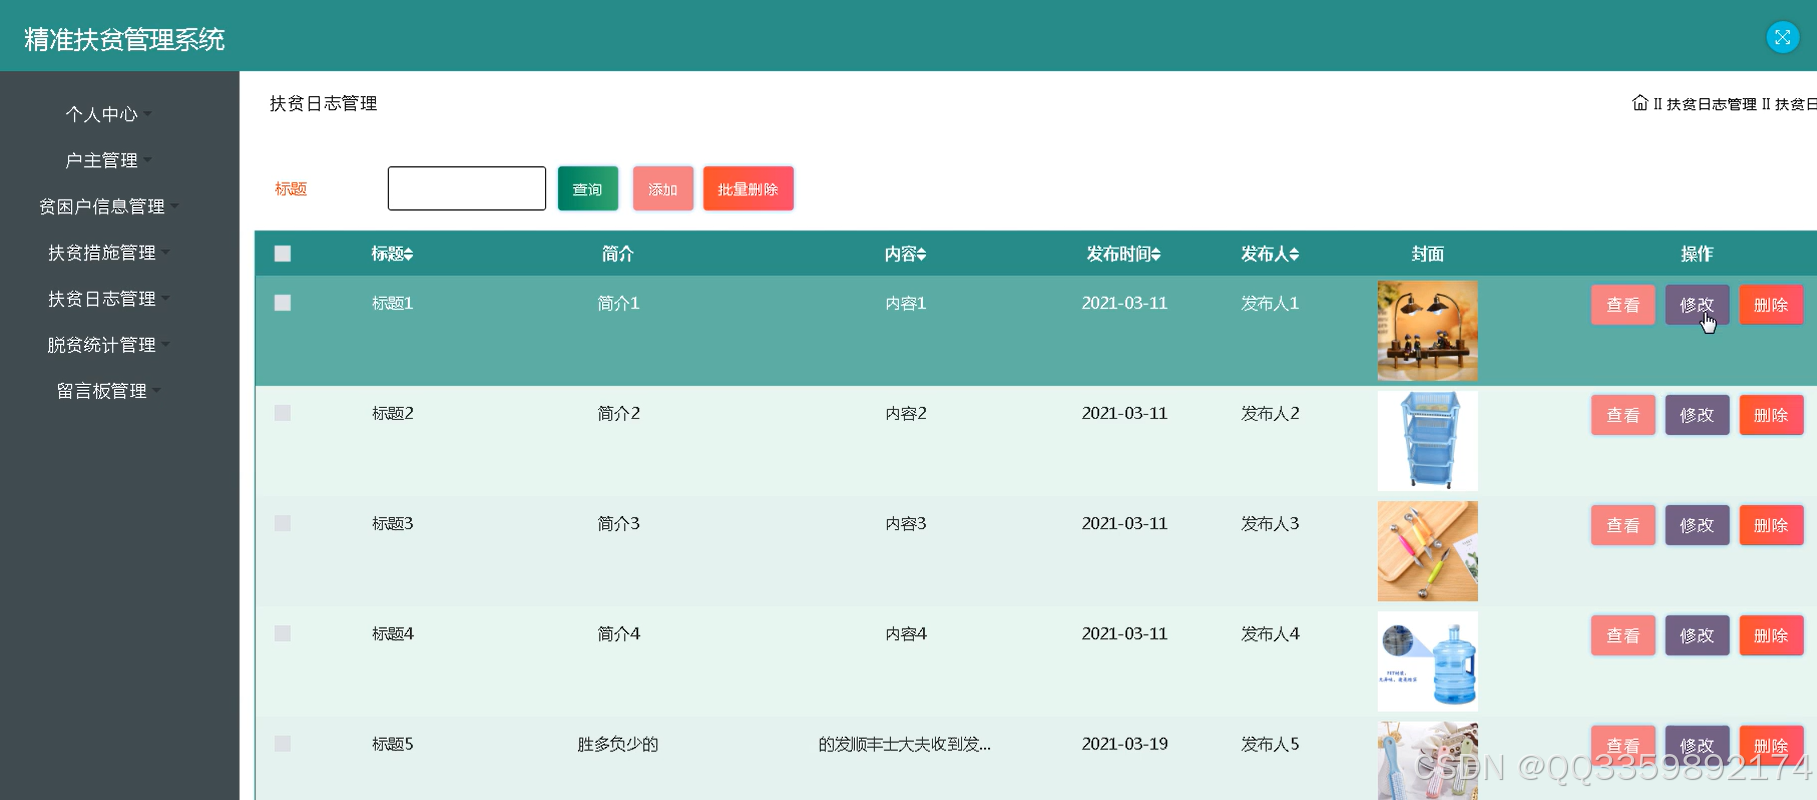Open the blue shelf cover image of 标题2

point(1427,441)
